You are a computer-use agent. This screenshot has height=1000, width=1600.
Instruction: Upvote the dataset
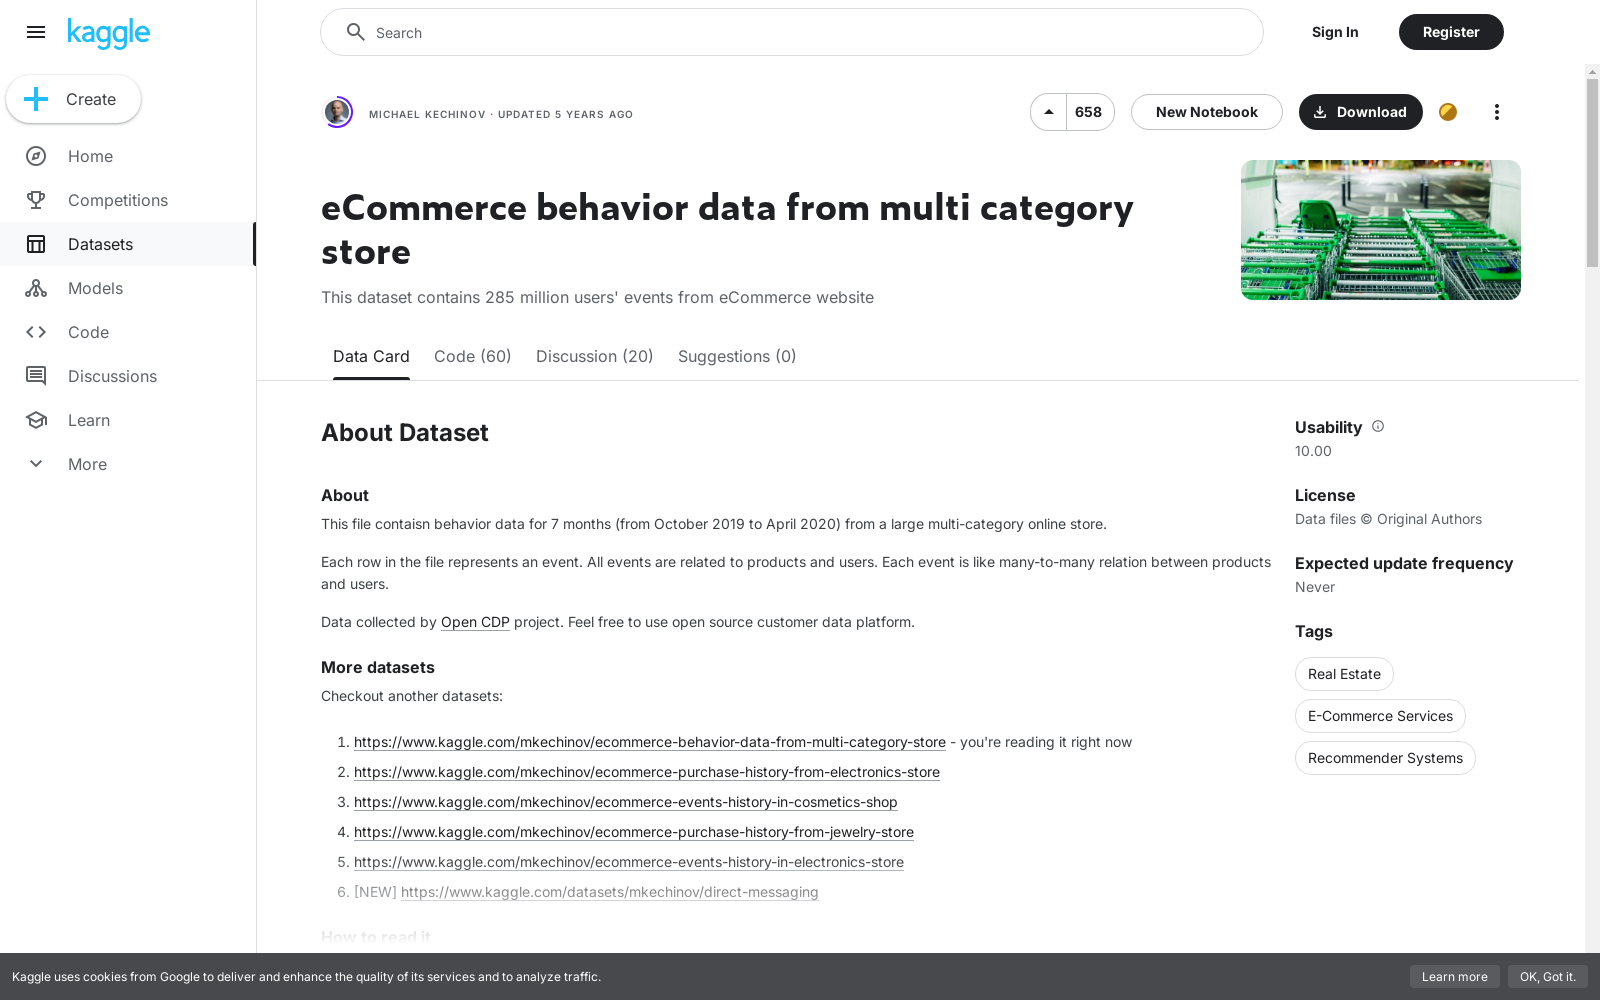1048,112
